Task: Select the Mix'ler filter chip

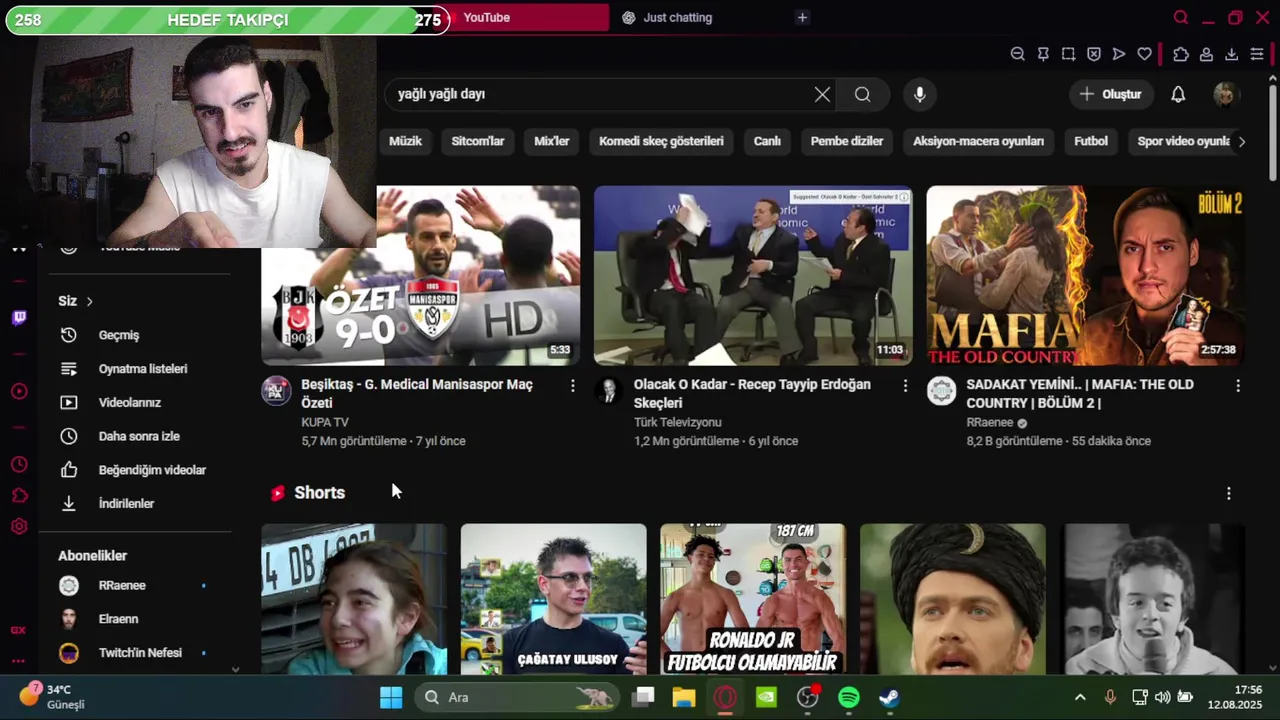Action: pos(552,141)
